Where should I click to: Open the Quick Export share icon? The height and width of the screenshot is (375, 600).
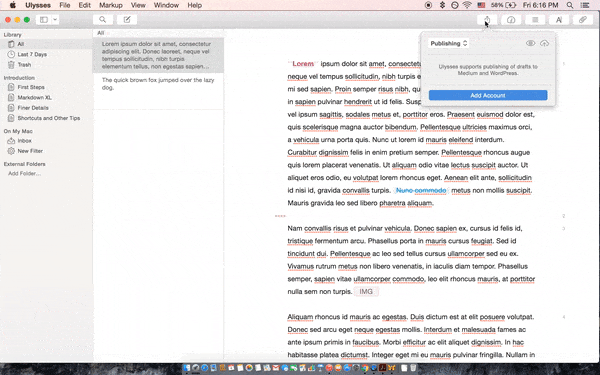(487, 20)
